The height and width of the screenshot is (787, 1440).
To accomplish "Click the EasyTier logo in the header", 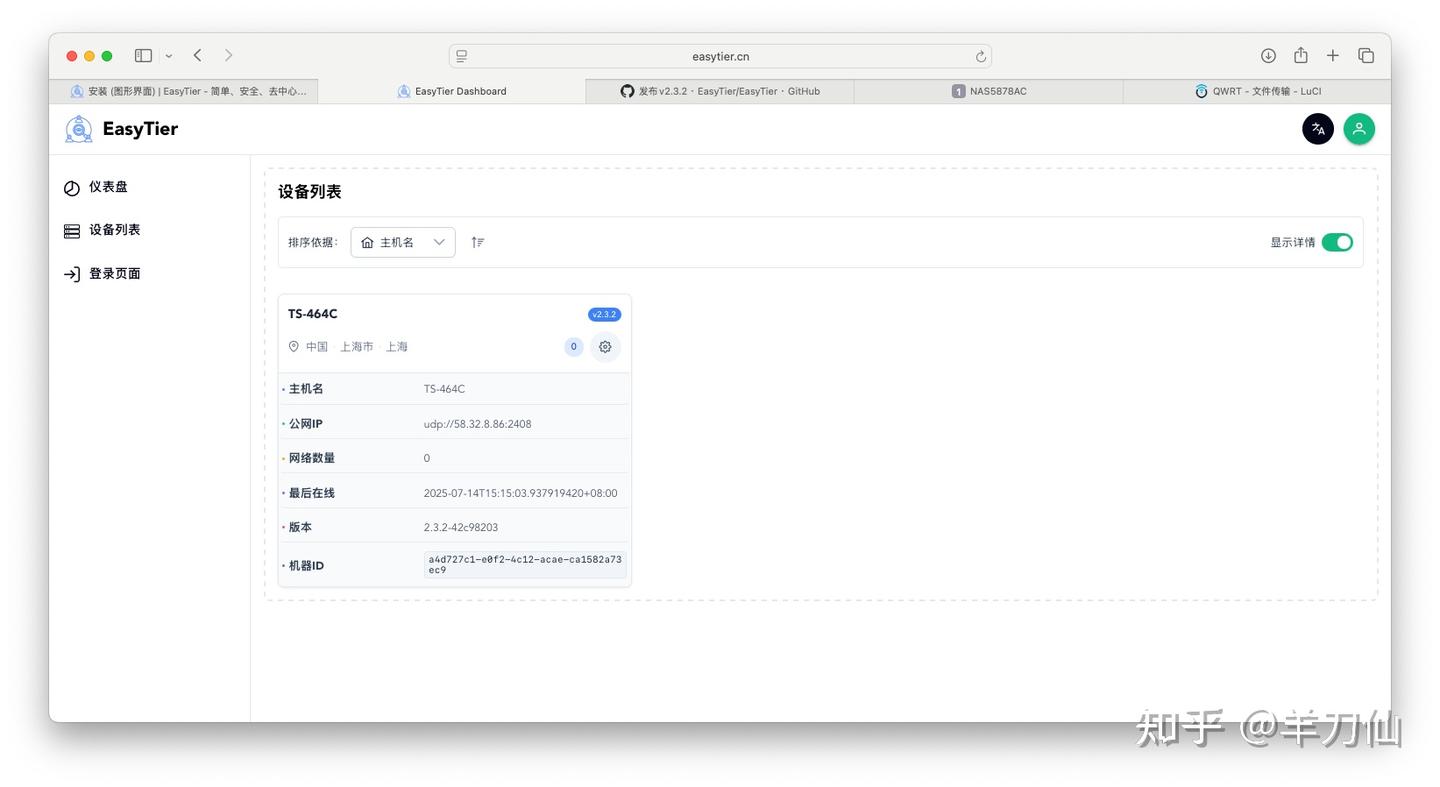I will coord(121,129).
